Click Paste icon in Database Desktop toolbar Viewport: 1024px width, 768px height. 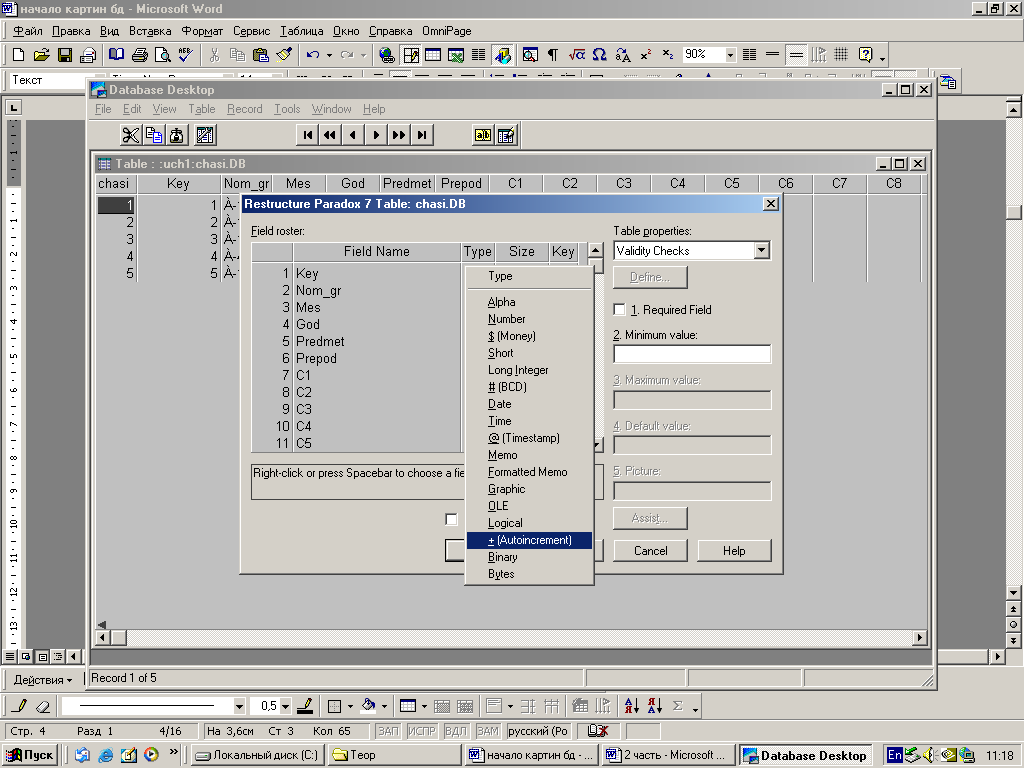pos(177,135)
